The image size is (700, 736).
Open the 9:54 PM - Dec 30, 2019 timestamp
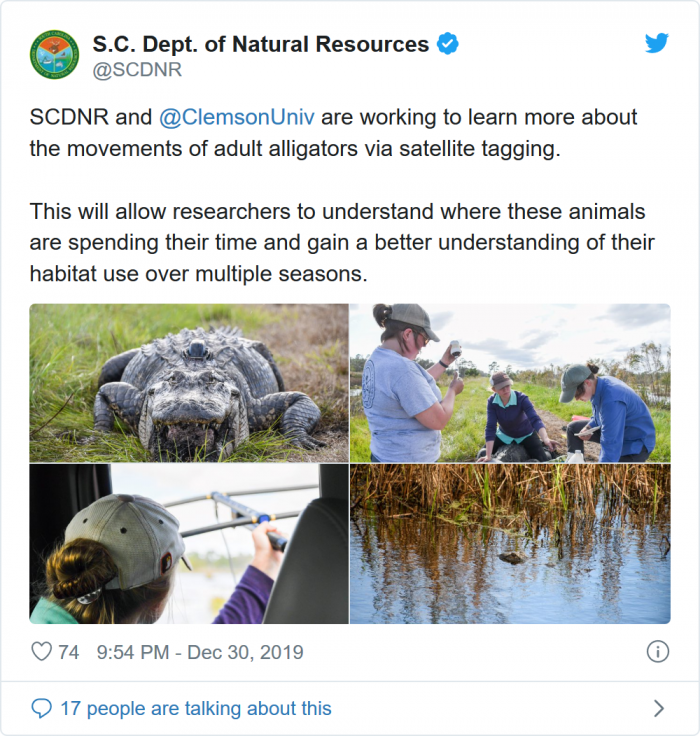[200, 652]
